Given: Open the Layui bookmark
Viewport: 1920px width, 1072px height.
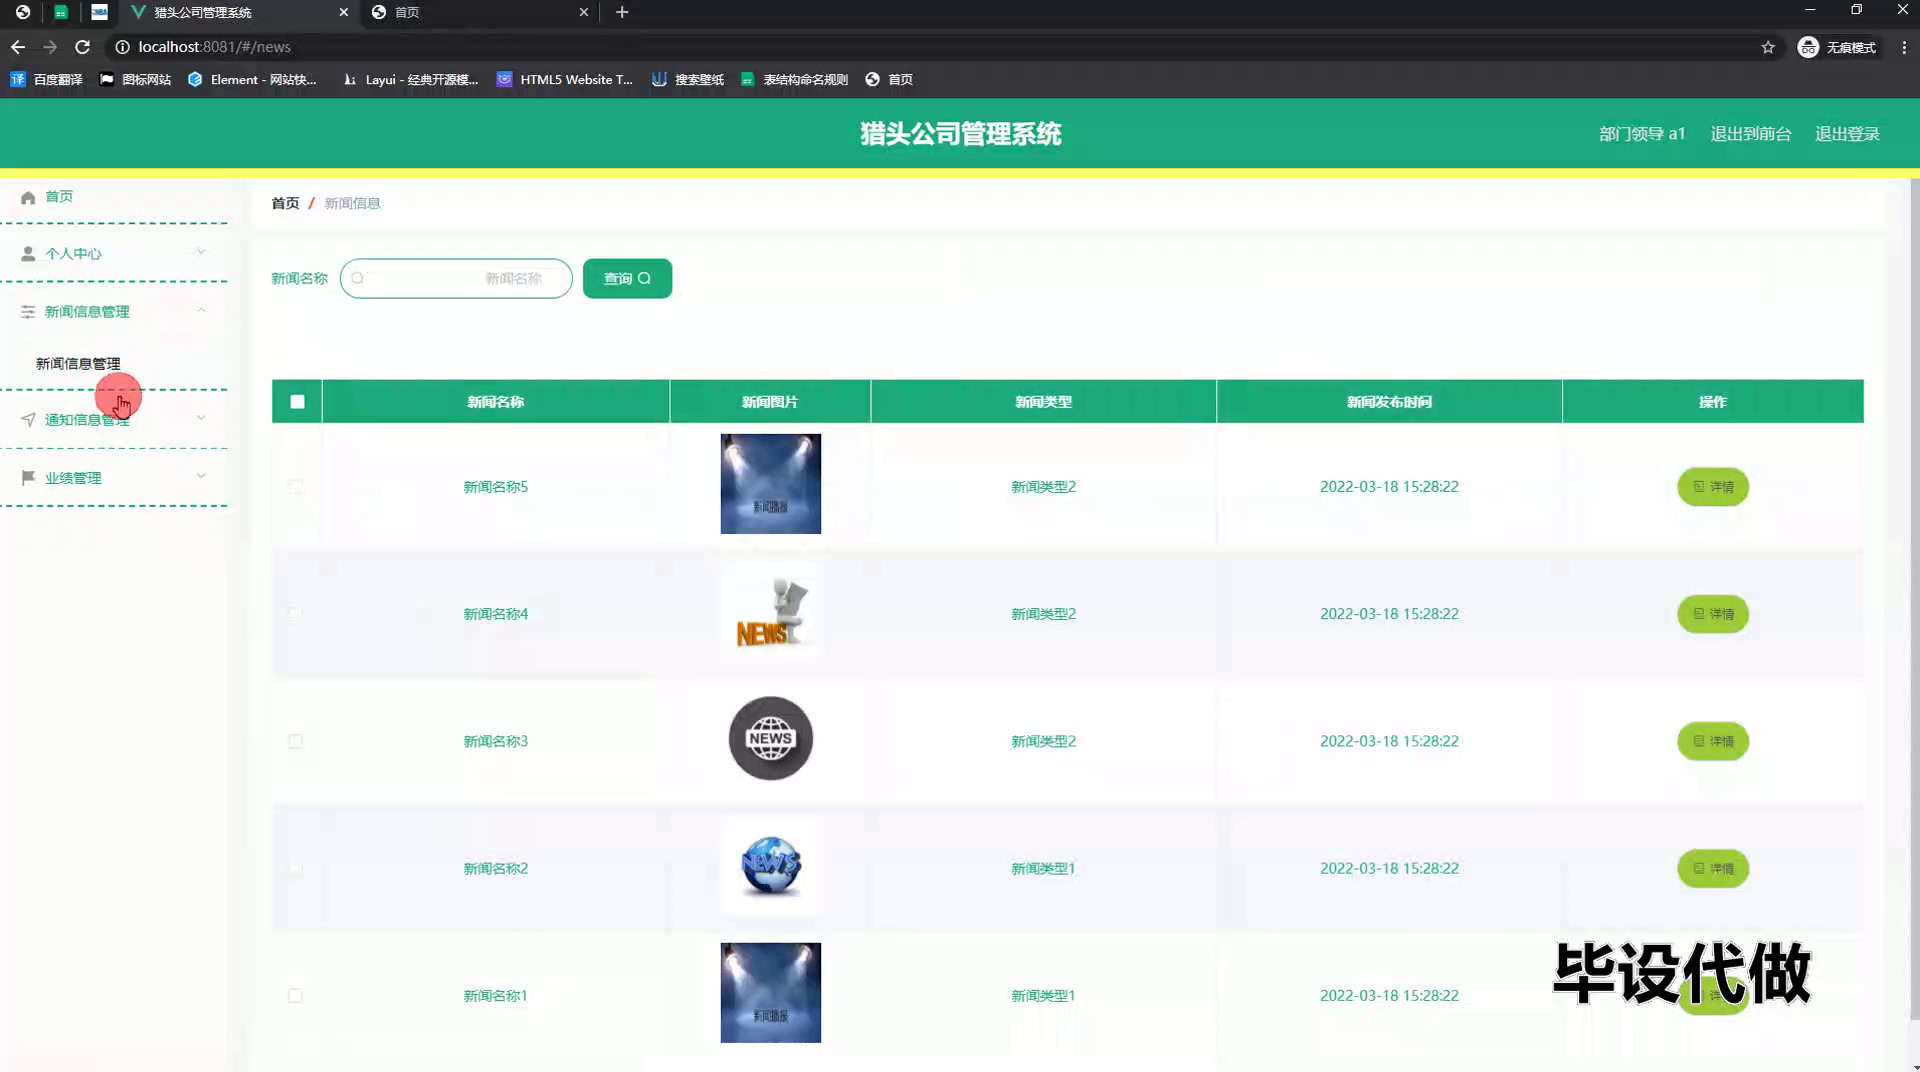Looking at the screenshot, I should point(410,80).
